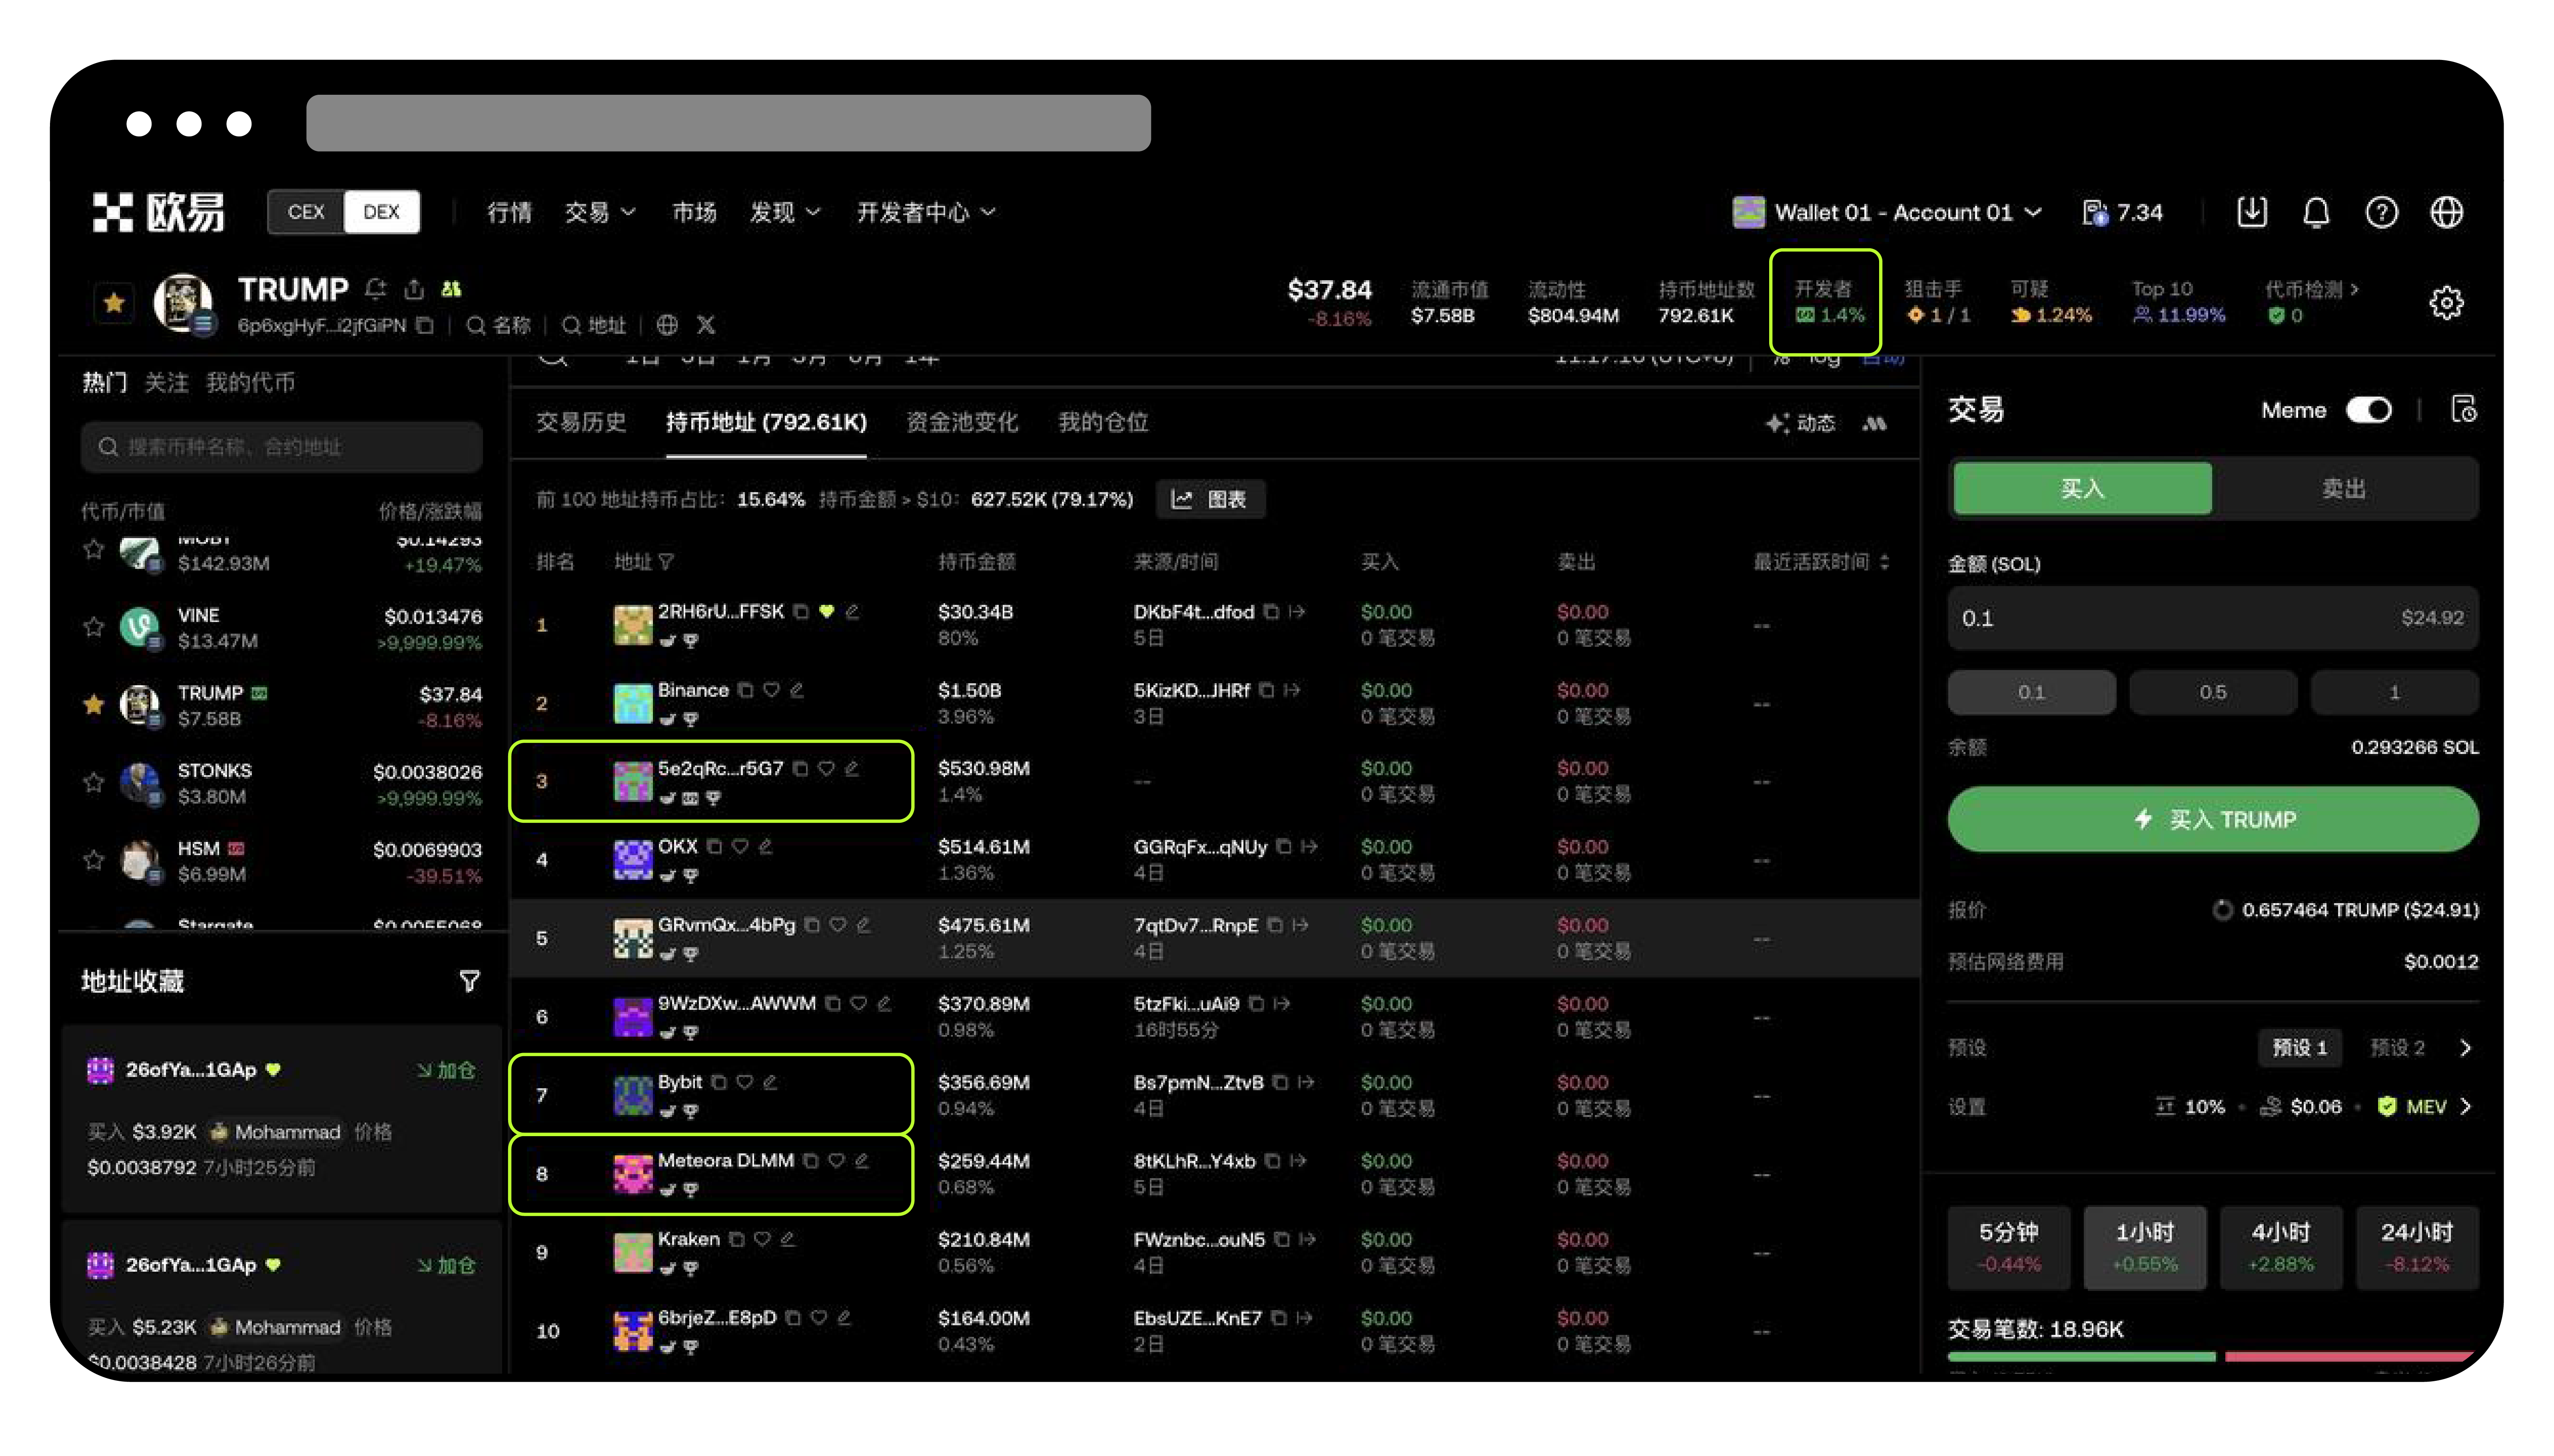Favorite the Kraken address heart
Screen dimensions: 2554x1456
click(x=762, y=1239)
